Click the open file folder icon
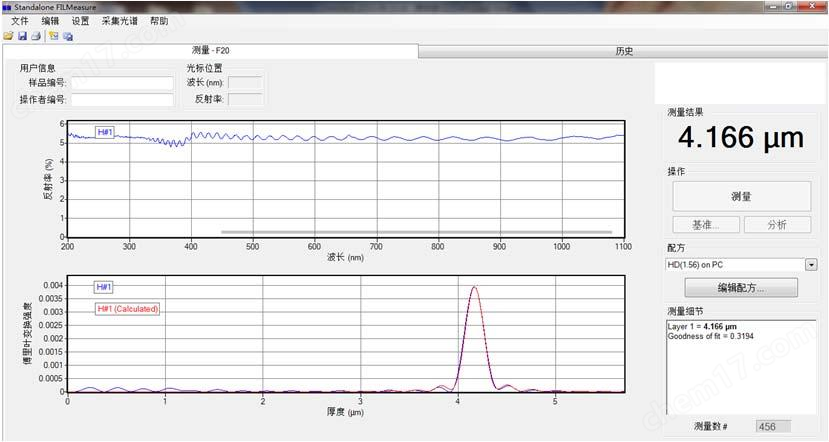829x442 pixels. coord(9,36)
